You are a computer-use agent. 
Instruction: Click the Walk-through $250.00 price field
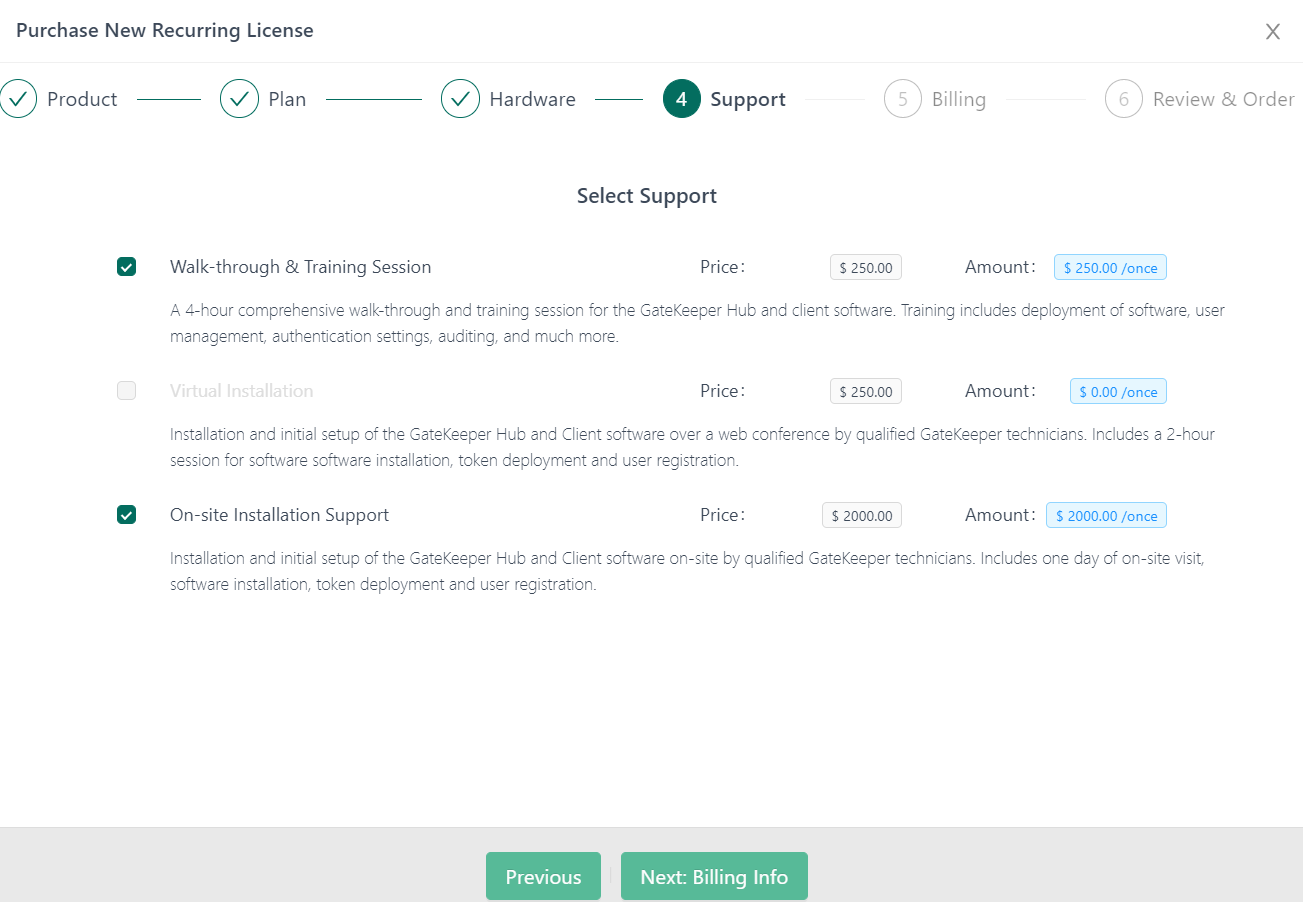[865, 268]
